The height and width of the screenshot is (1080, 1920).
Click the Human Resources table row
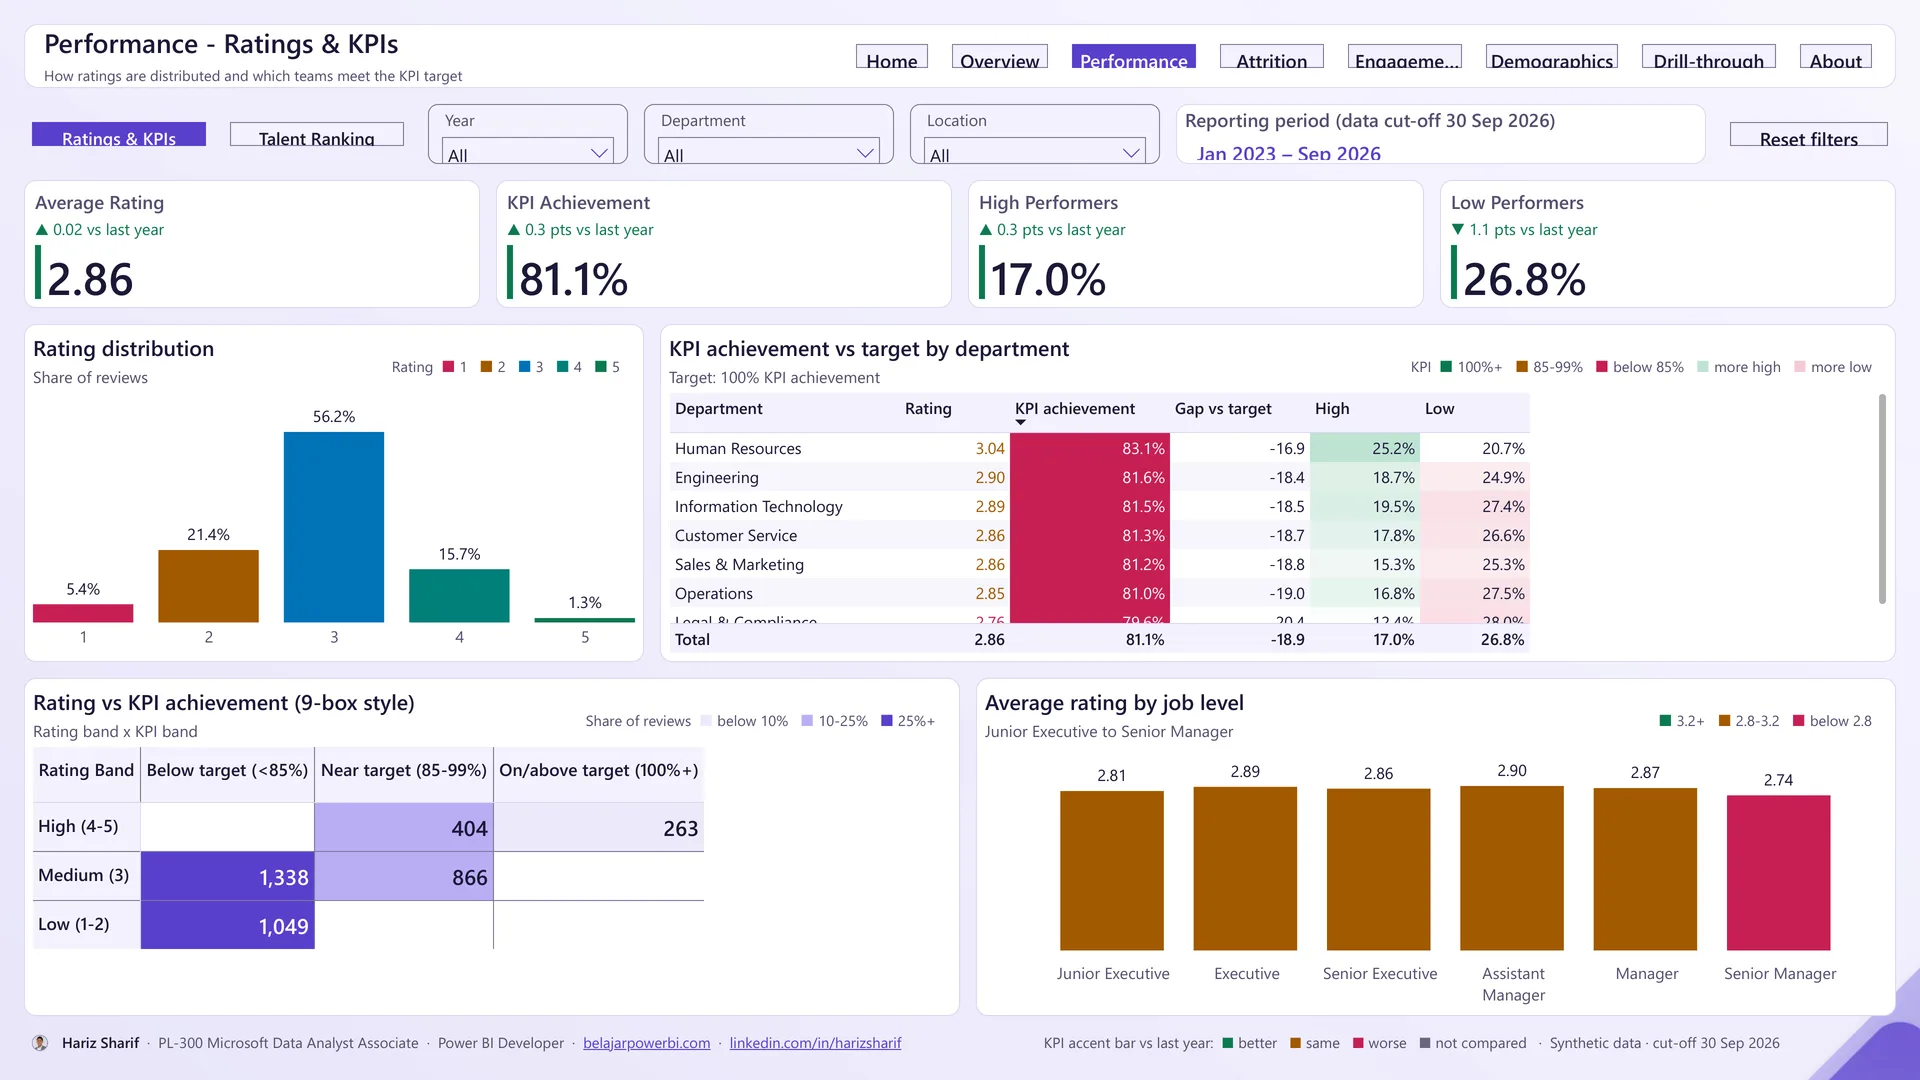[1100, 449]
